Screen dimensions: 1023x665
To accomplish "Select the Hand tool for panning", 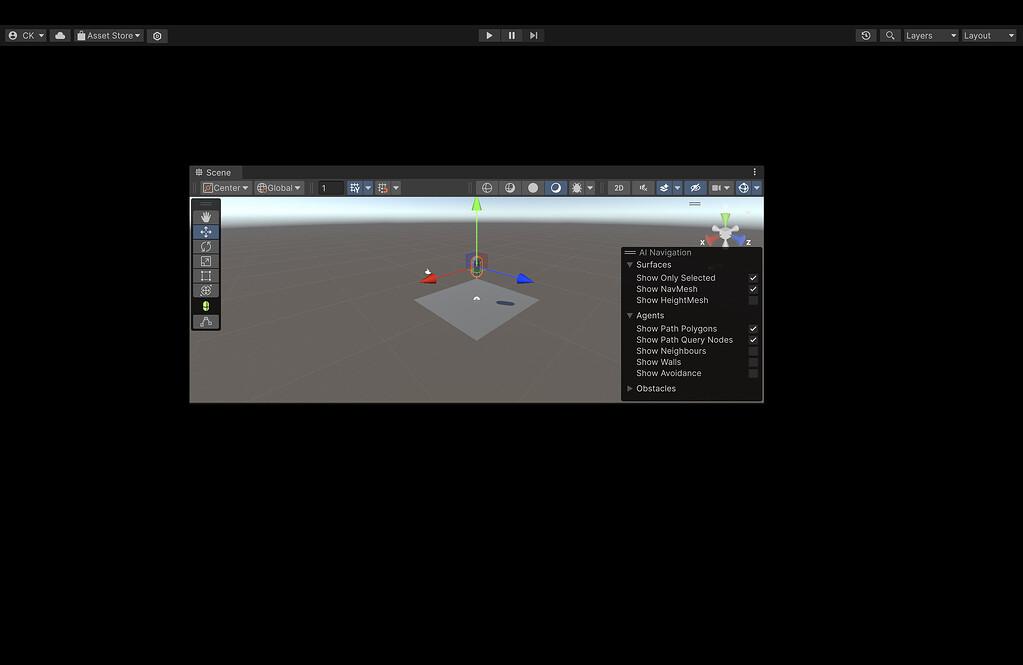I will point(206,215).
